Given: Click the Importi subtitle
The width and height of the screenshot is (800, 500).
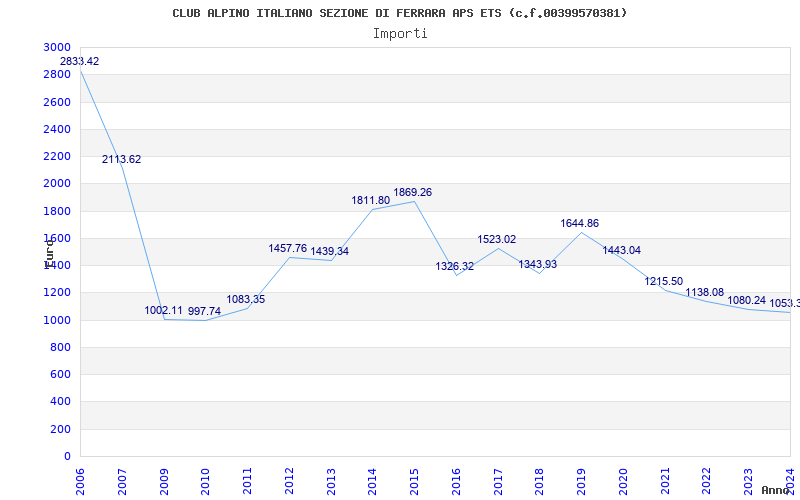Looking at the screenshot, I should tap(400, 34).
